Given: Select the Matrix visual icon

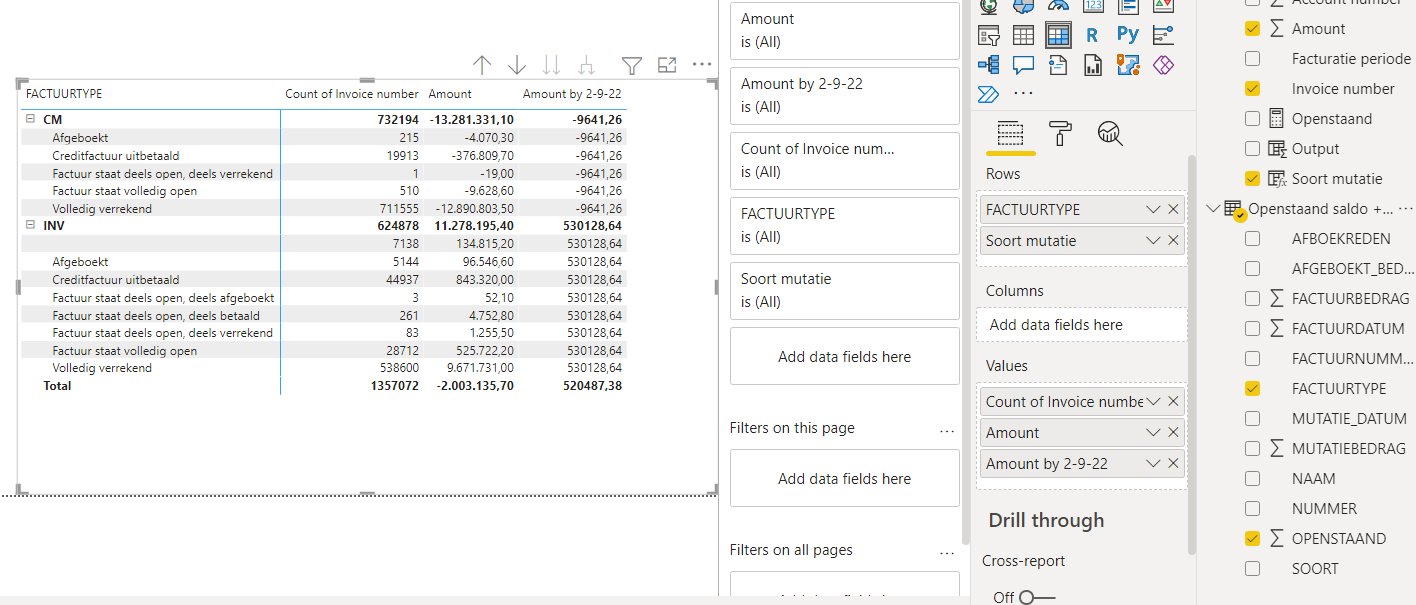Looking at the screenshot, I should [1058, 36].
